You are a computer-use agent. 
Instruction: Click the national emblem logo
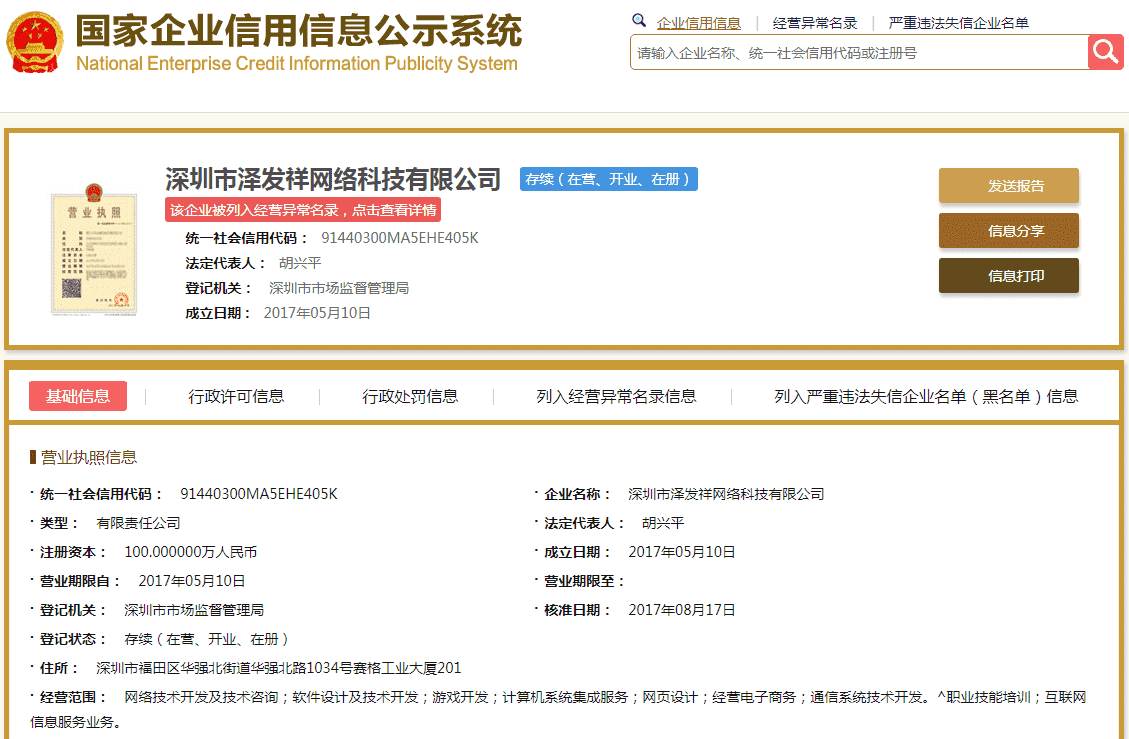[x=35, y=42]
